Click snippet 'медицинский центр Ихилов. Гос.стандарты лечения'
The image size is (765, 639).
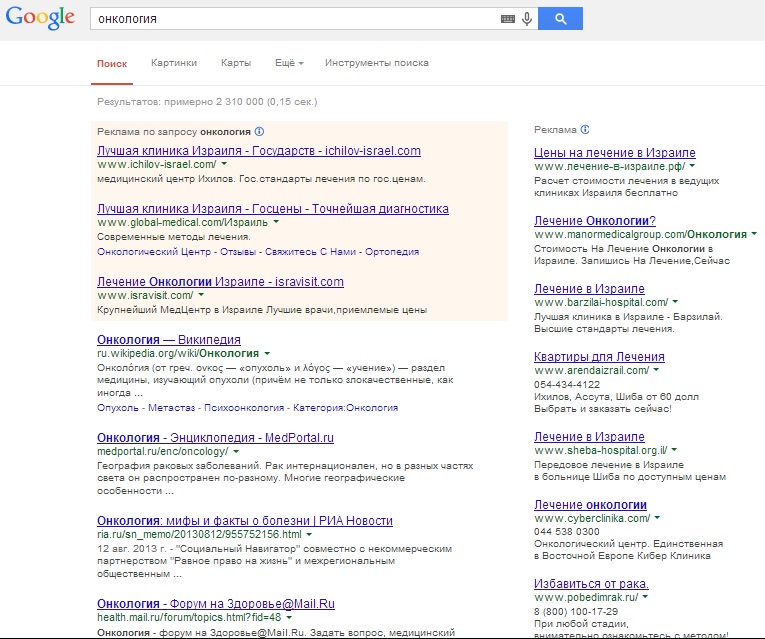(x=227, y=179)
